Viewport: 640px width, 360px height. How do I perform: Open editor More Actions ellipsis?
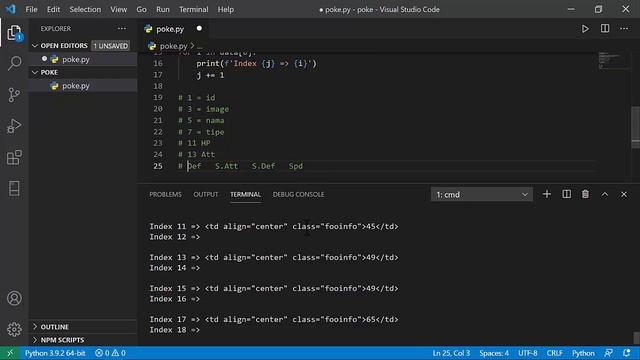[624, 29]
